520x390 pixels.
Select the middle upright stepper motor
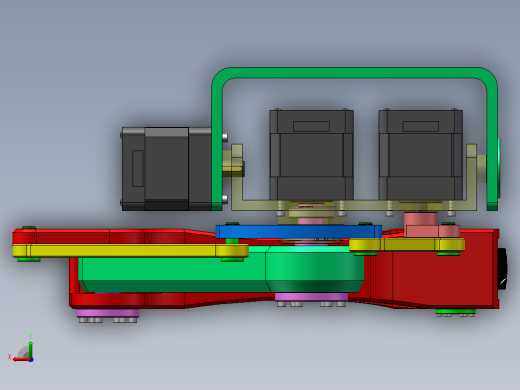tap(311, 155)
